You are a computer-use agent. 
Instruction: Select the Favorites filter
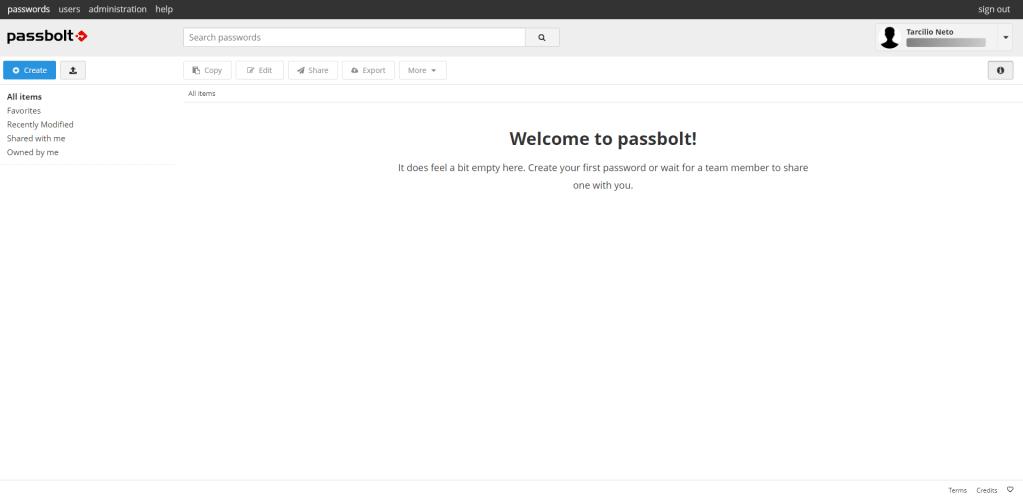(x=24, y=111)
